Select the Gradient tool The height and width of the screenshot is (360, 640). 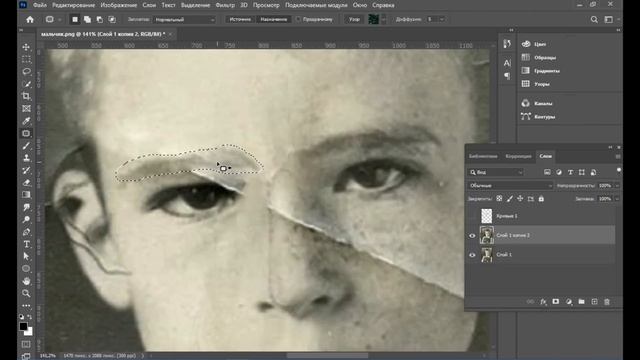[26, 195]
